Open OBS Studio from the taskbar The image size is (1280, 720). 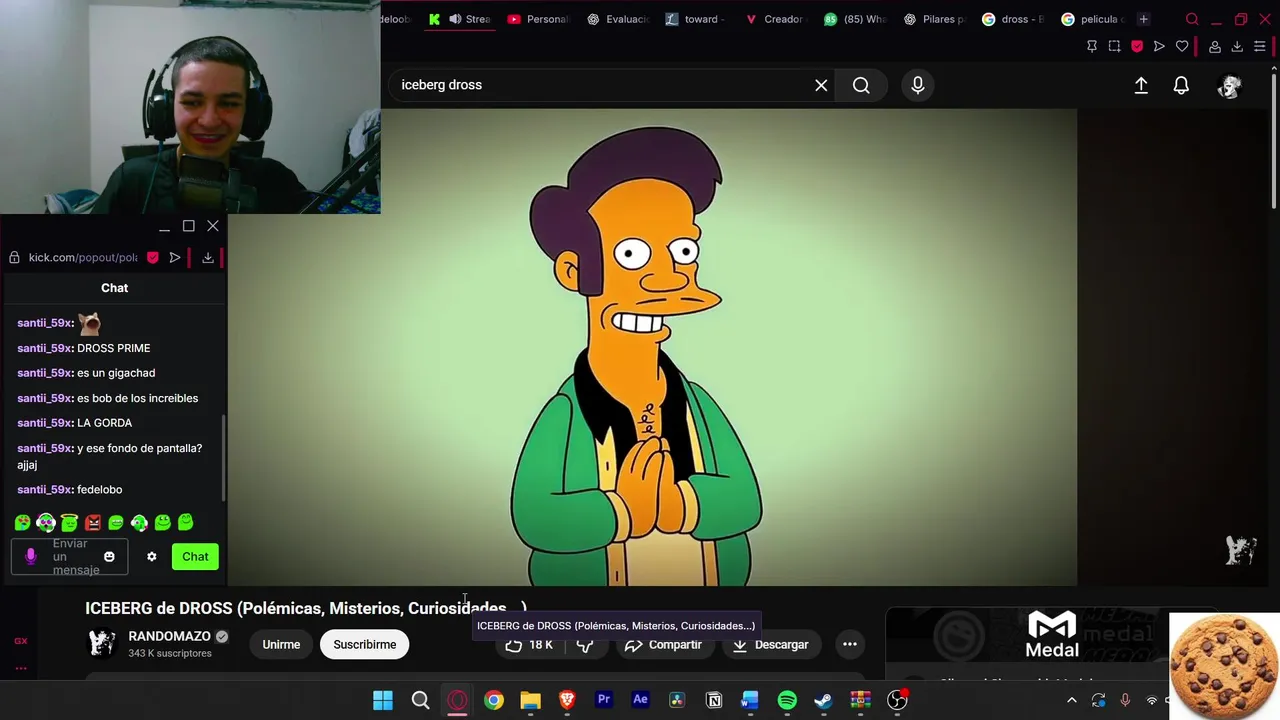897,701
